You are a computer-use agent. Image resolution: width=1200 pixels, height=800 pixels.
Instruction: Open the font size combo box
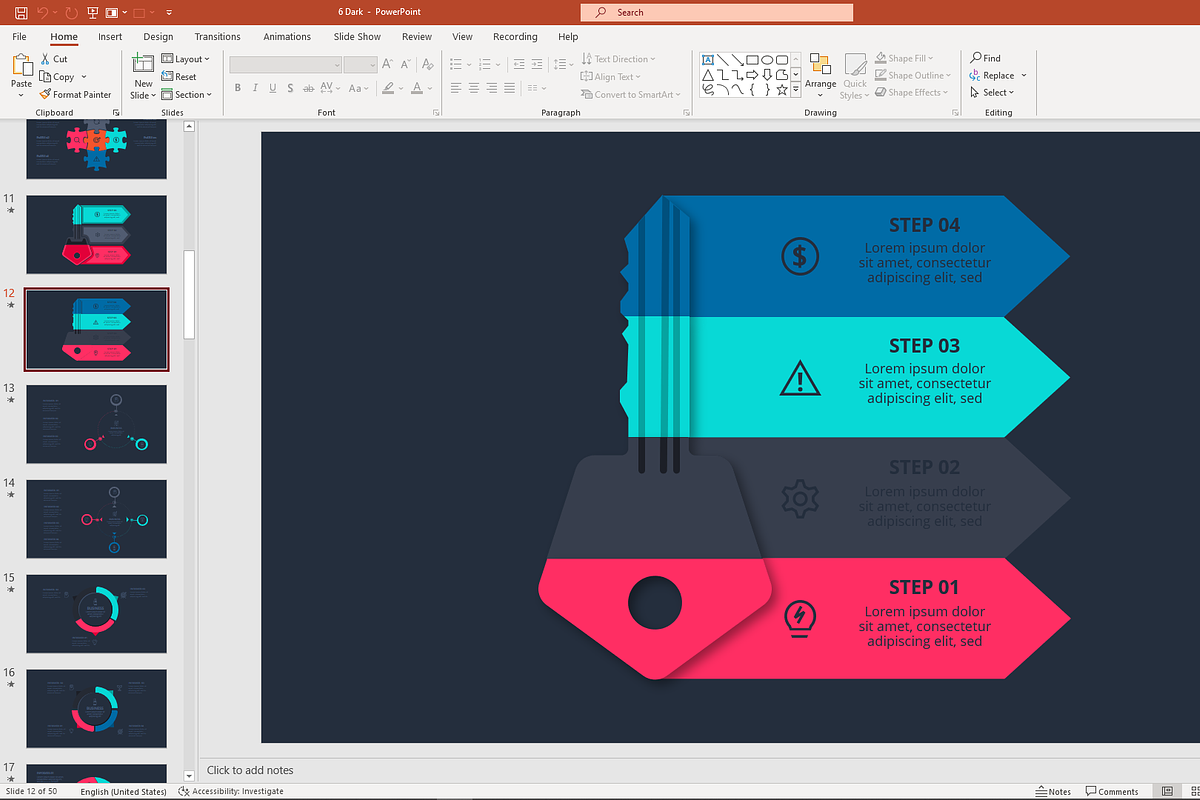[360, 64]
